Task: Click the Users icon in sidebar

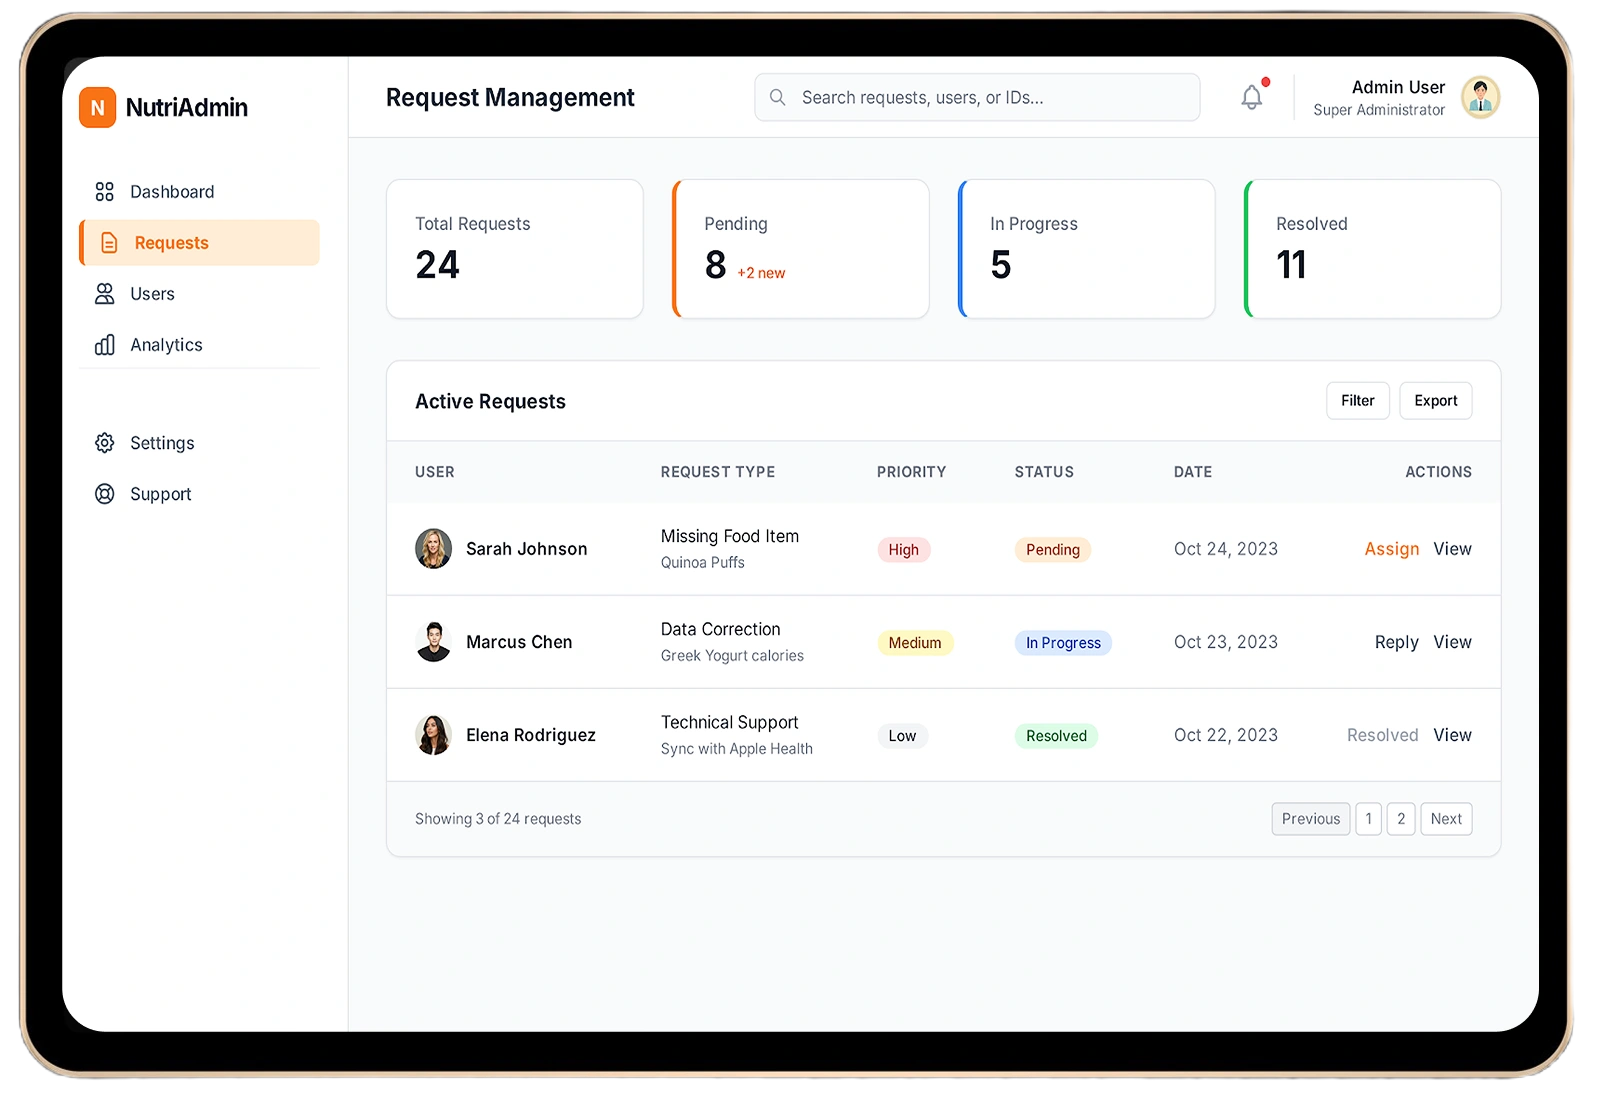Action: point(105,294)
